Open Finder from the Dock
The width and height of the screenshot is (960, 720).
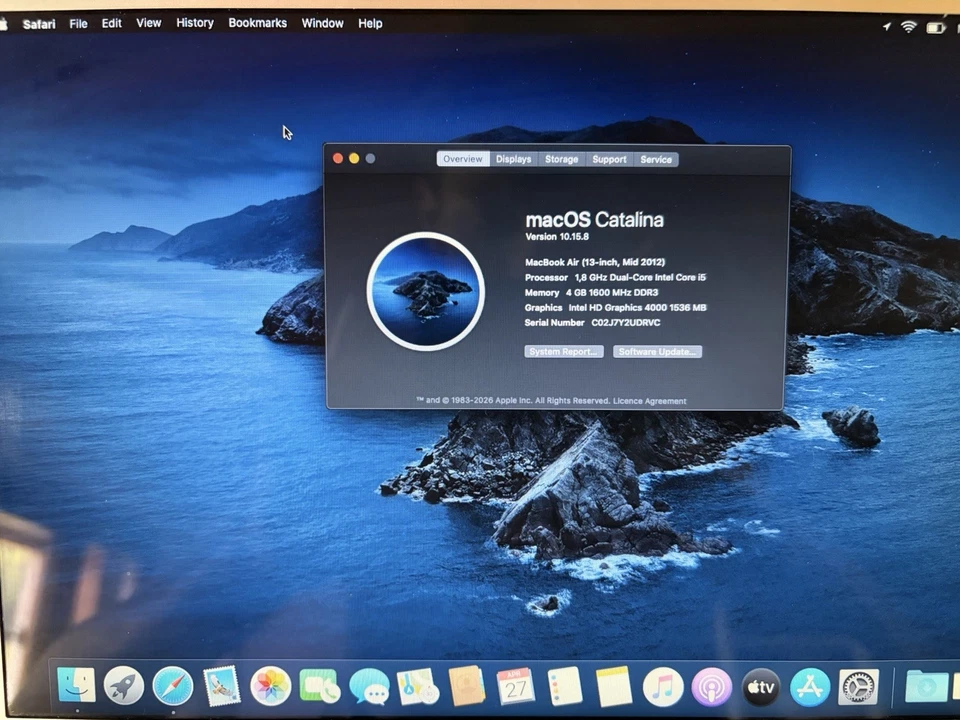tap(76, 685)
